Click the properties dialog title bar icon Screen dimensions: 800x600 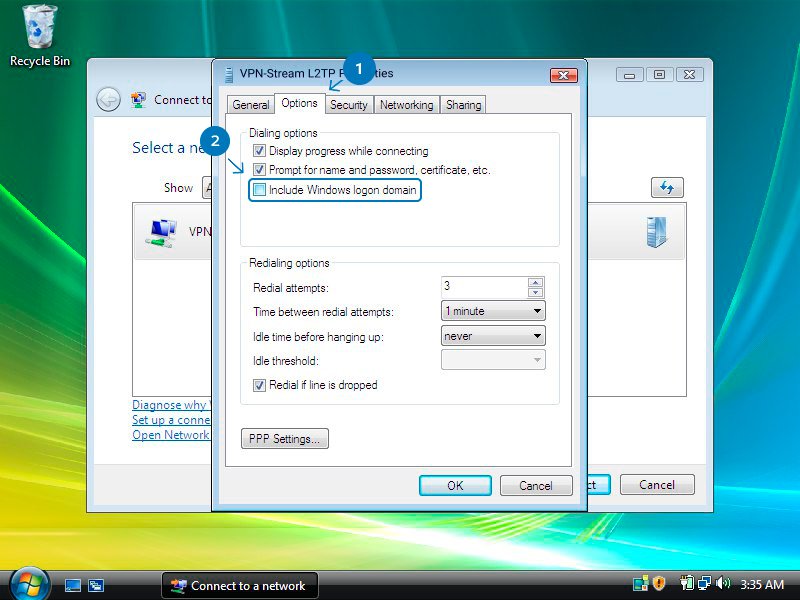pos(229,74)
